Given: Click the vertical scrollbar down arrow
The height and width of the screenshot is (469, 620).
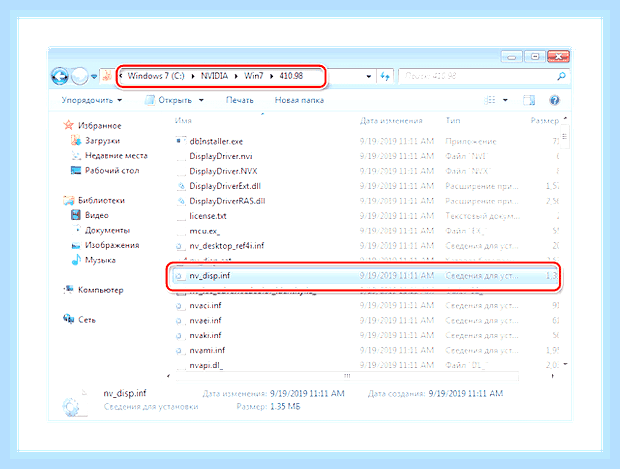Looking at the screenshot, I should pyautogui.click(x=565, y=364).
